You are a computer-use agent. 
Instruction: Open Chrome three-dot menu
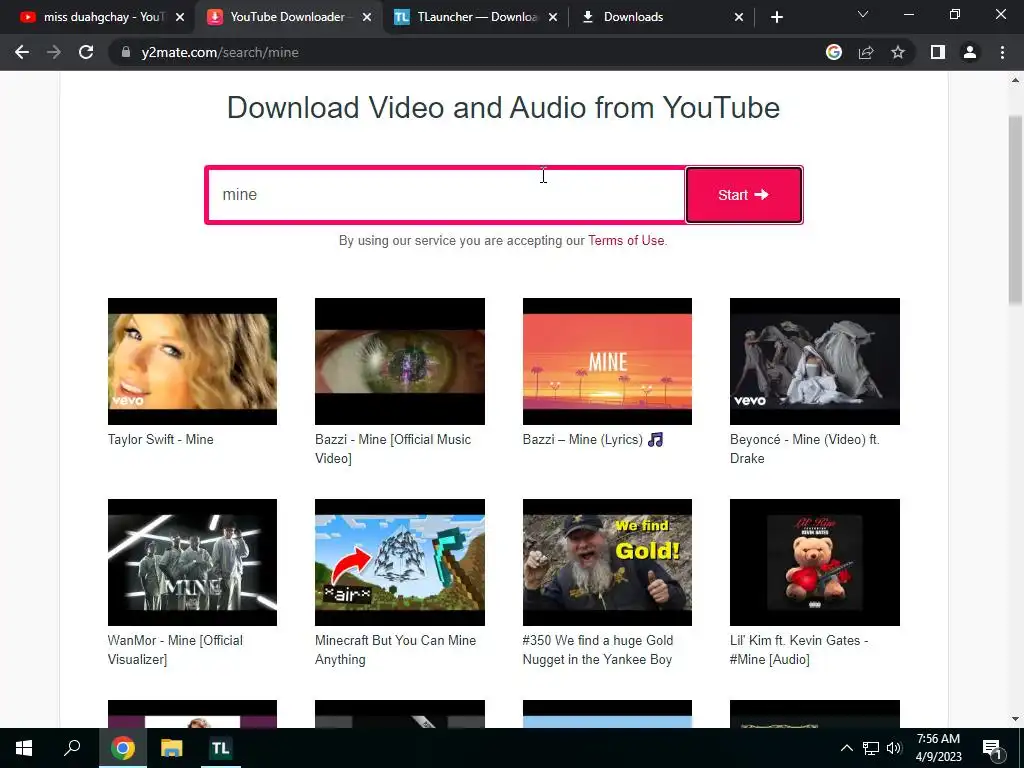[1002, 52]
